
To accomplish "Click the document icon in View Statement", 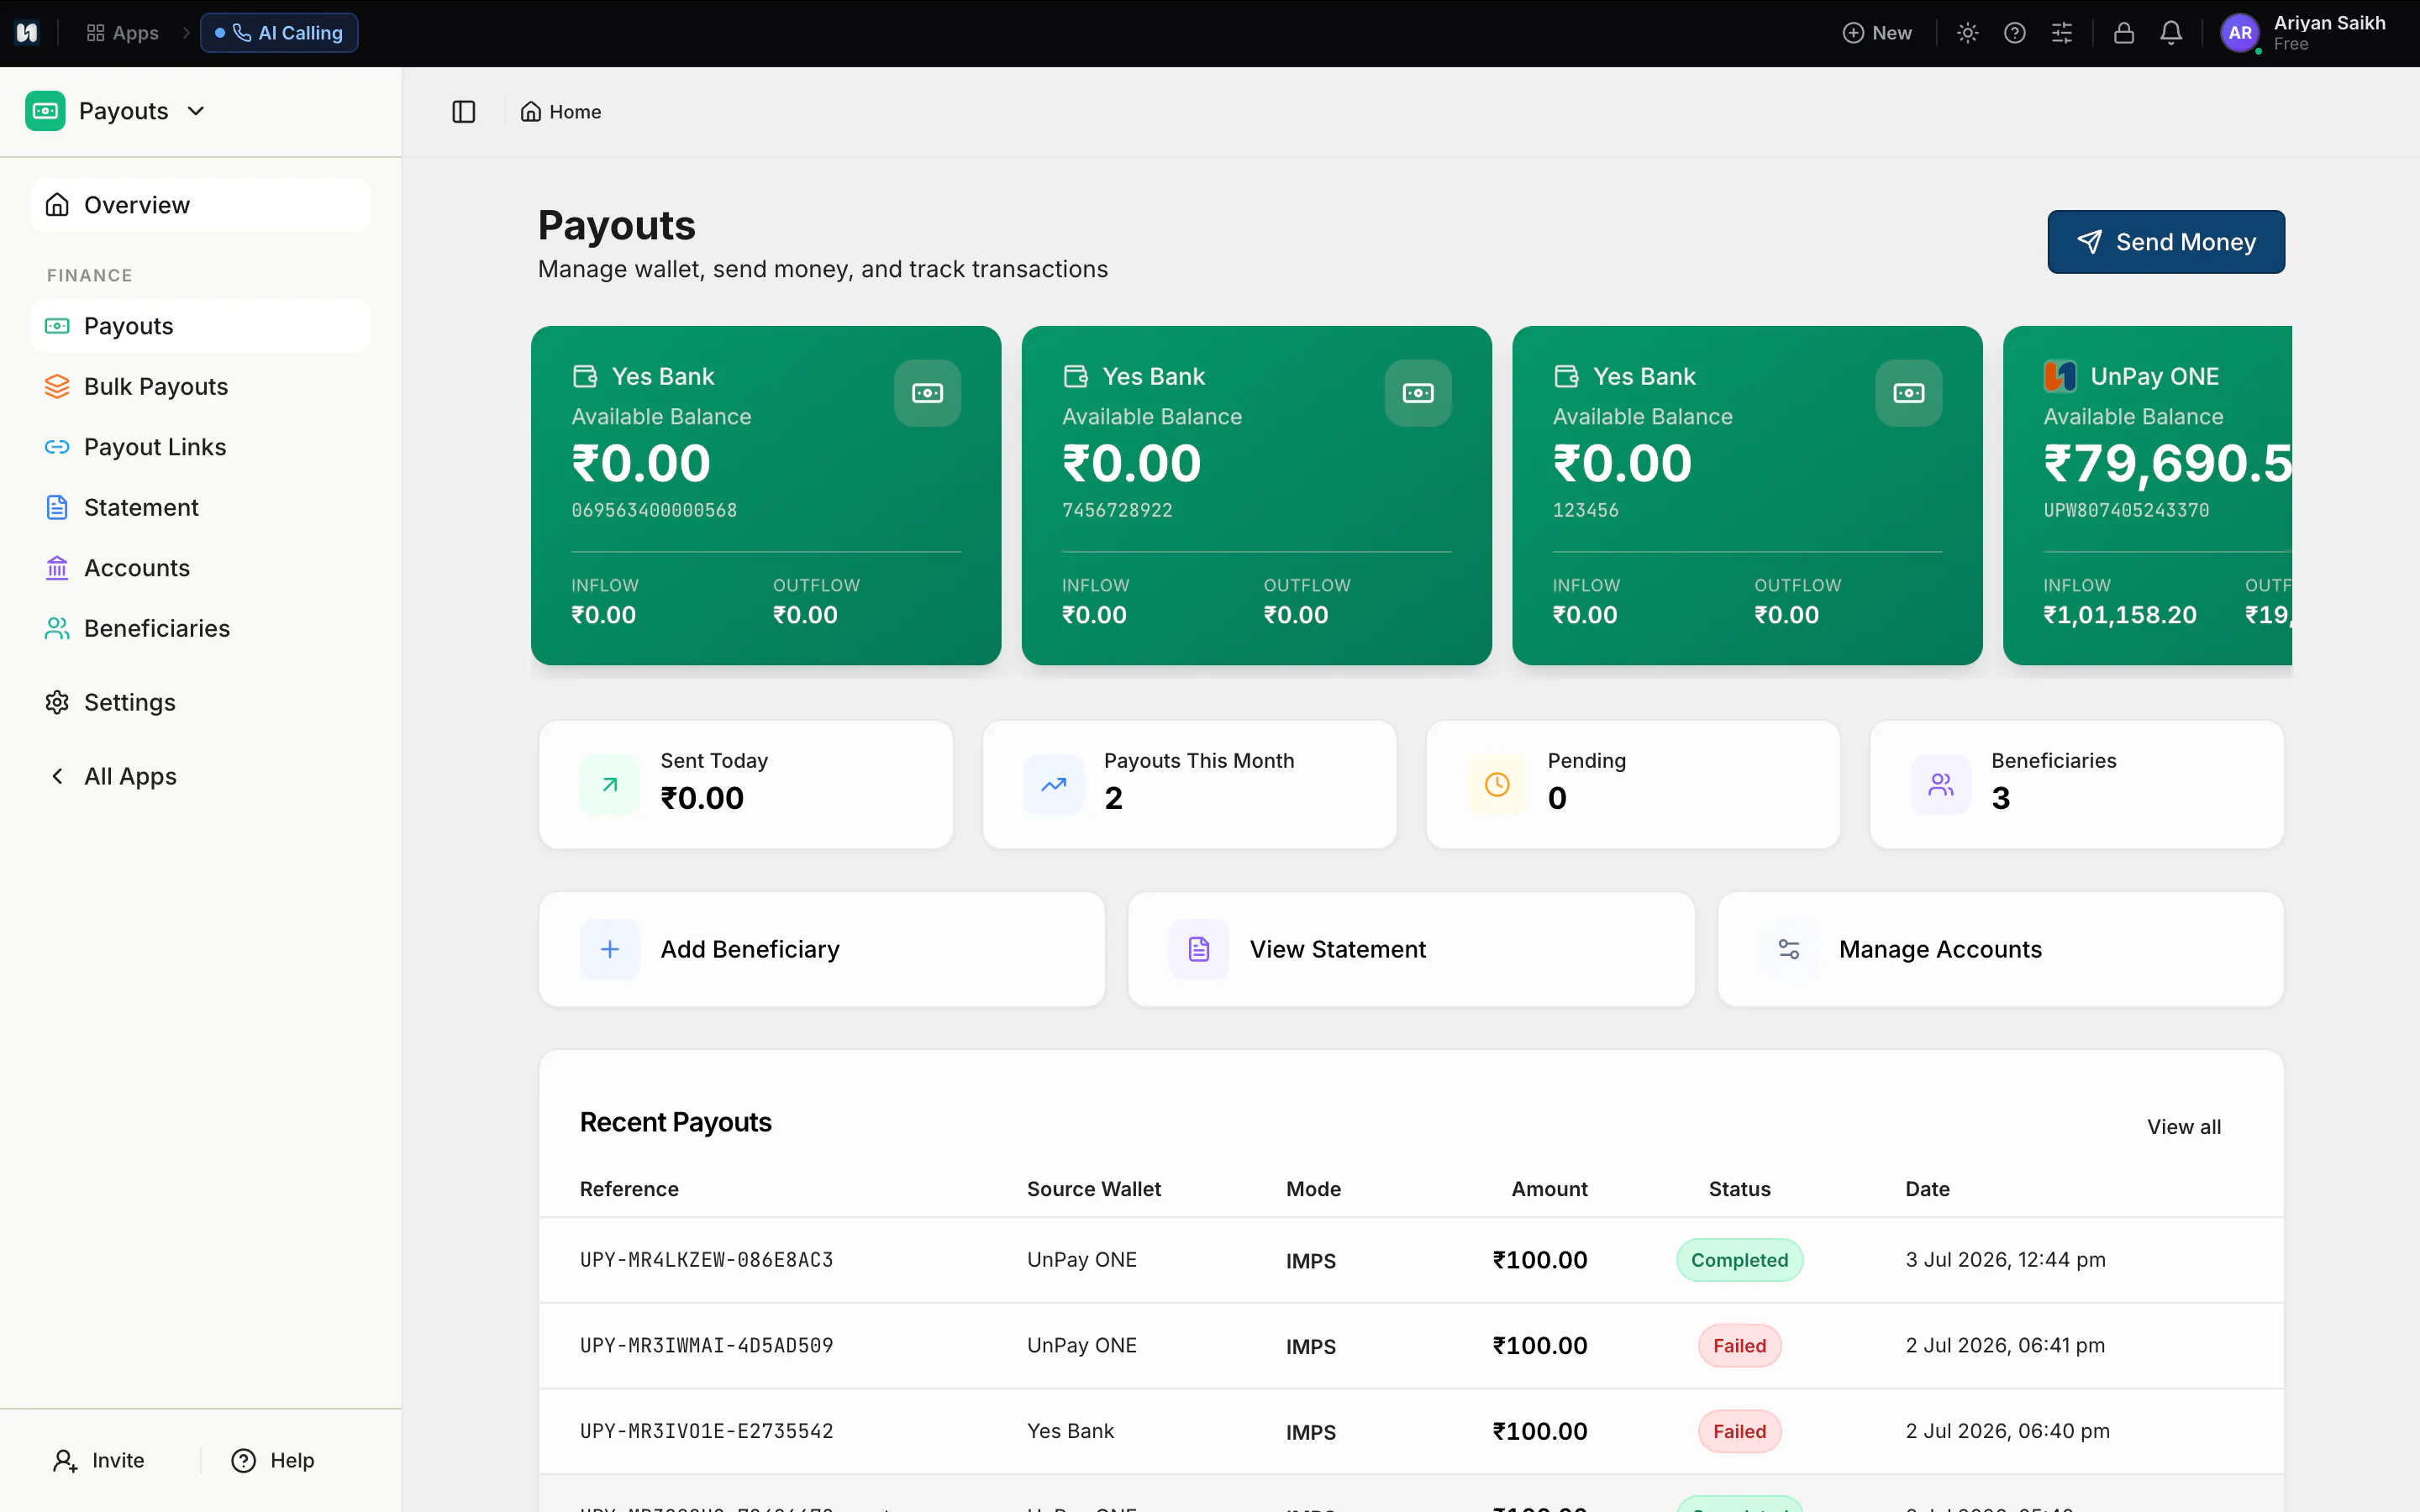I will [1199, 949].
